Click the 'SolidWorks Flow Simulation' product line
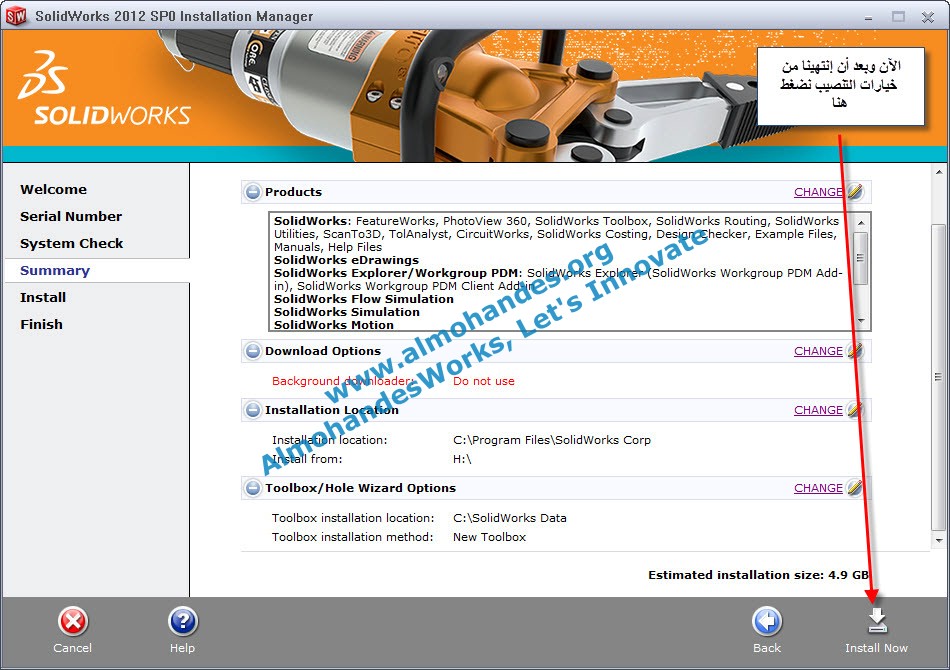The height and width of the screenshot is (670, 950). tap(364, 299)
